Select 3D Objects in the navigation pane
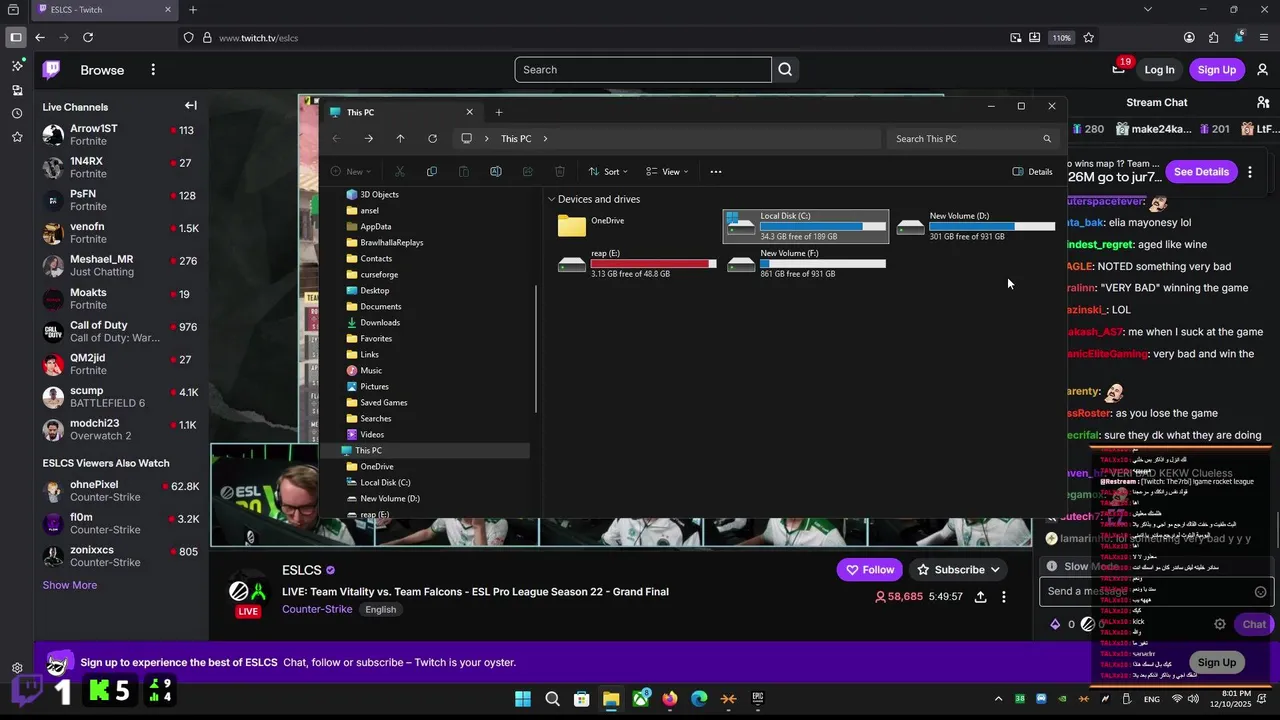The image size is (1280, 720). [379, 195]
